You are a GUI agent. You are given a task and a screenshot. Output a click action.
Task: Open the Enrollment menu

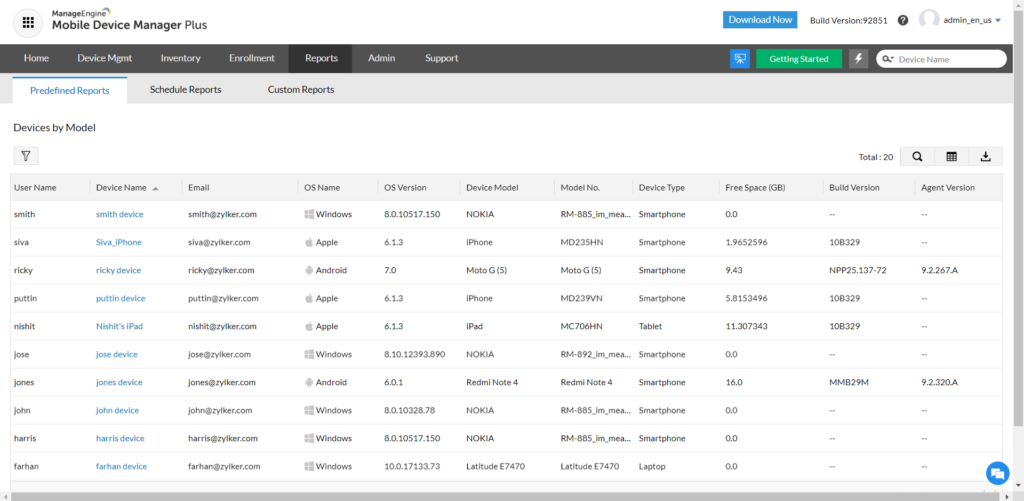pyautogui.click(x=251, y=58)
